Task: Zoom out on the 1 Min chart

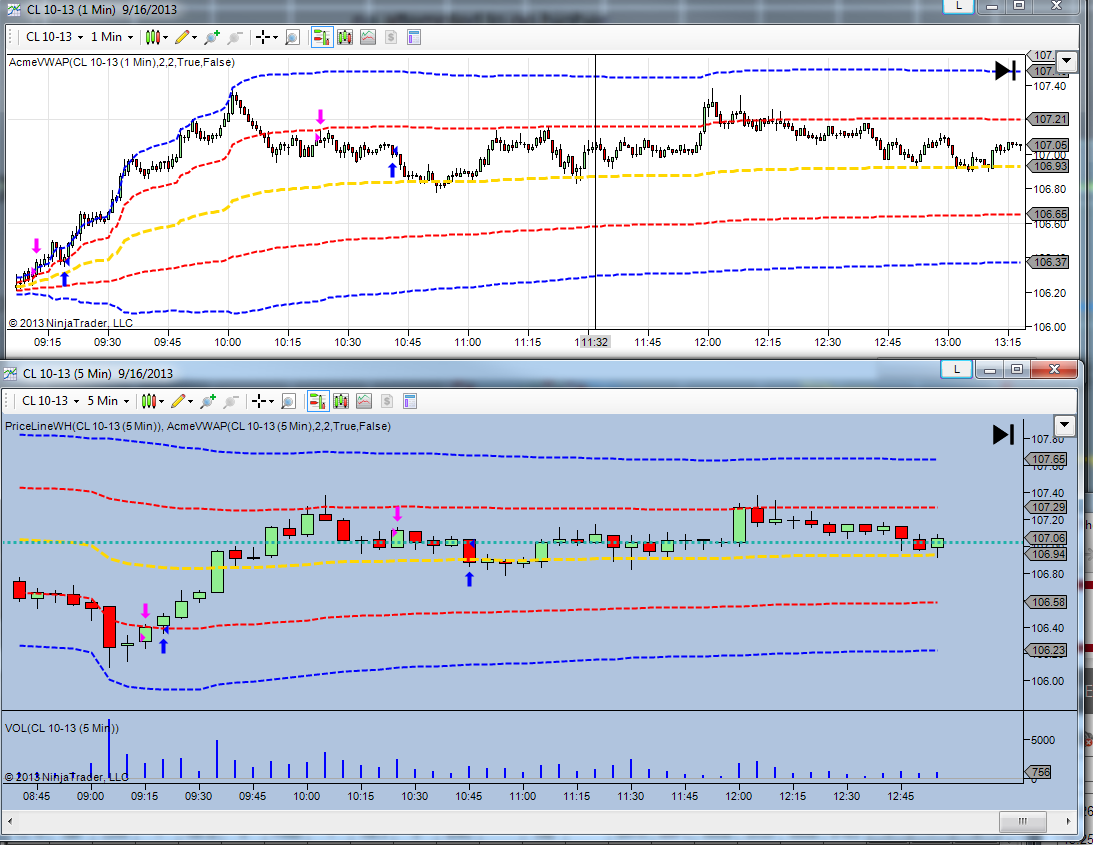Action: coord(235,37)
